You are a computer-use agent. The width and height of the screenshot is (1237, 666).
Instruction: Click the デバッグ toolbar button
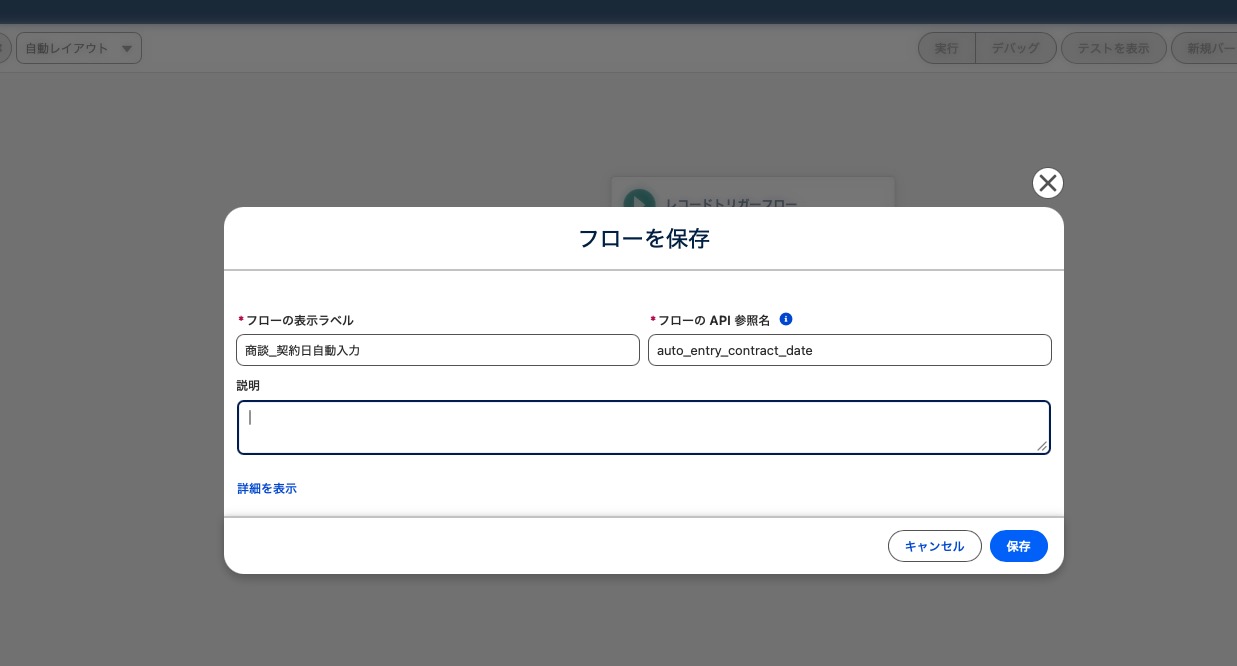[x=1015, y=48]
